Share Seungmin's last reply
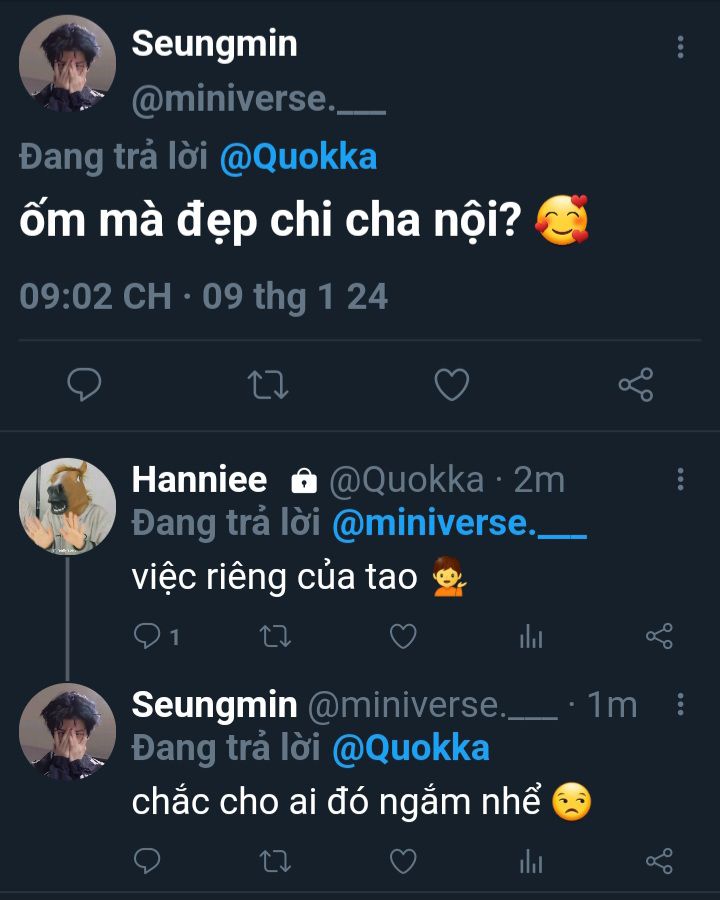The width and height of the screenshot is (720, 900). click(659, 860)
